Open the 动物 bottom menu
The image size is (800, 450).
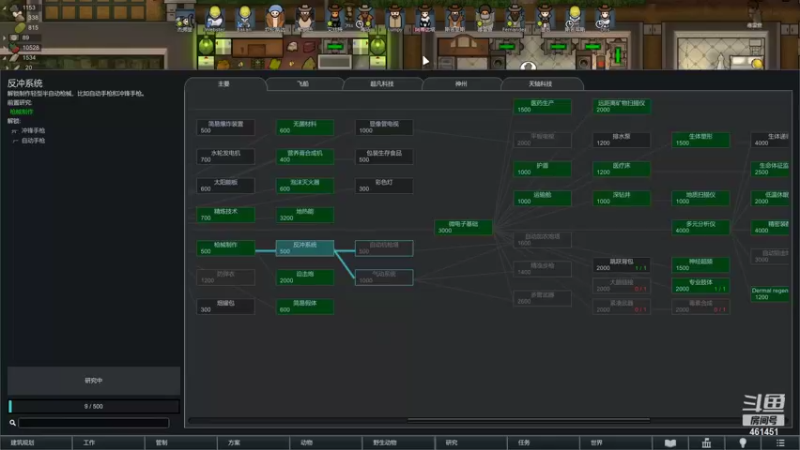point(326,443)
